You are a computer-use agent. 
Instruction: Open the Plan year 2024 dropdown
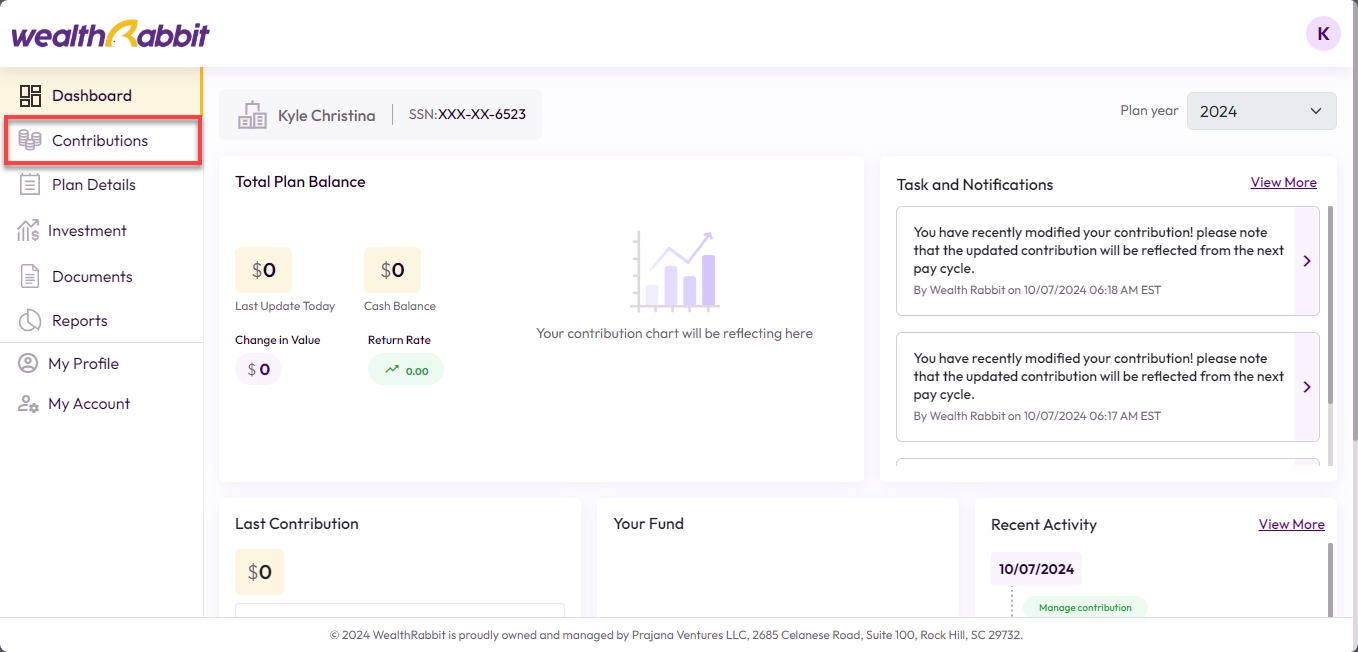tap(1261, 111)
